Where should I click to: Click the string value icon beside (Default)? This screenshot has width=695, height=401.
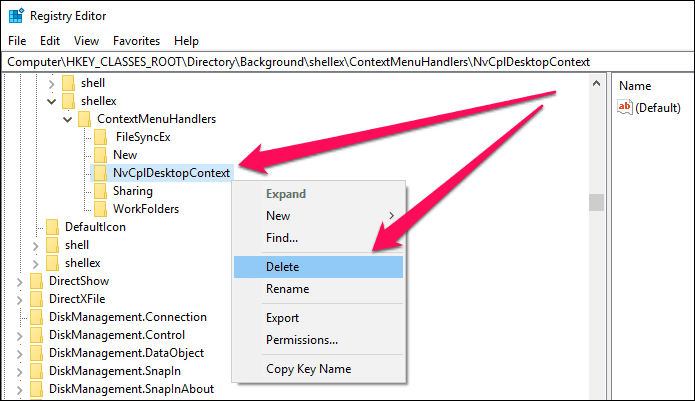point(625,107)
